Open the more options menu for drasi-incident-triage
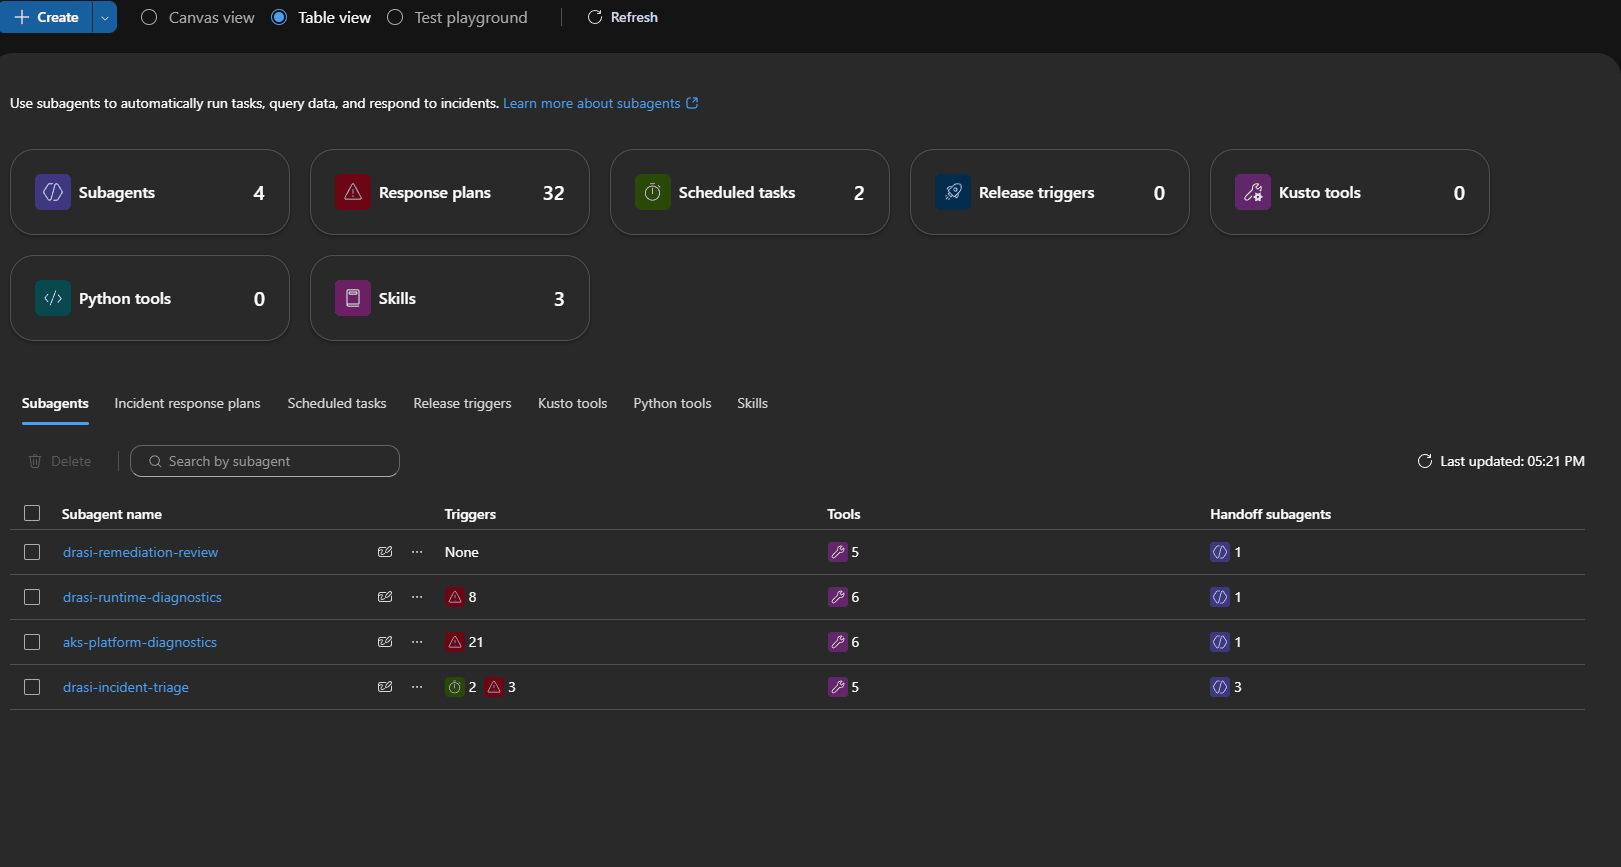The image size is (1621, 867). click(x=417, y=687)
